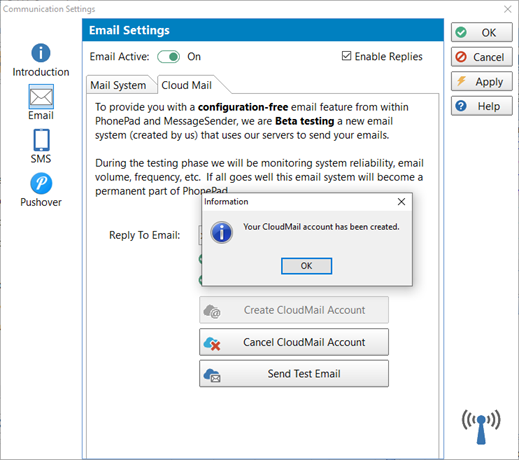Image resolution: width=519 pixels, height=460 pixels.
Task: Click the 'Email Active:' label
Action: [x=119, y=57]
